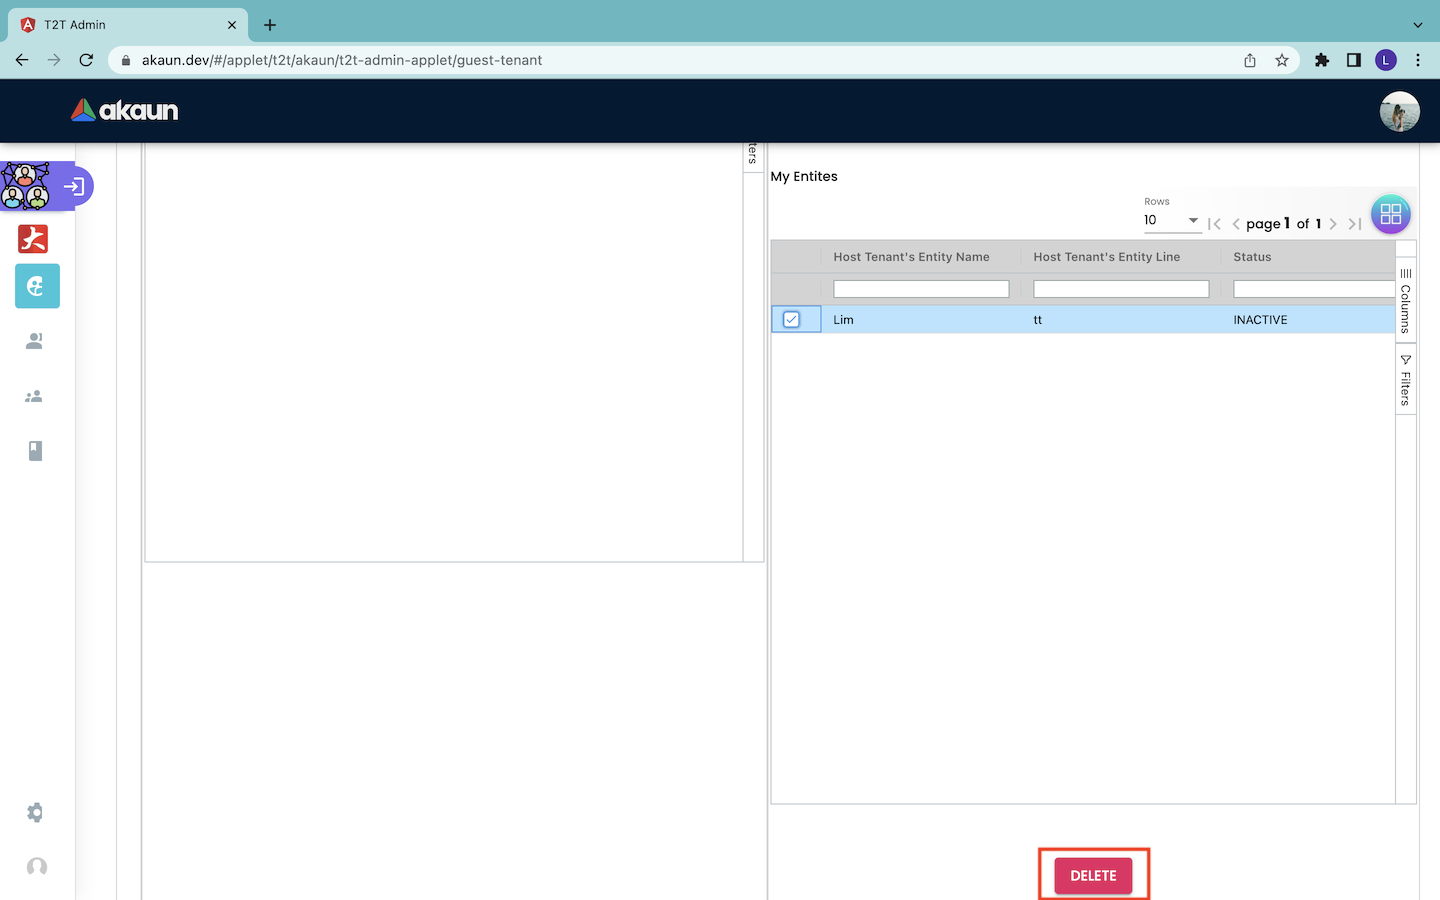
Task: Go to the first page of entities
Action: [x=1214, y=224]
